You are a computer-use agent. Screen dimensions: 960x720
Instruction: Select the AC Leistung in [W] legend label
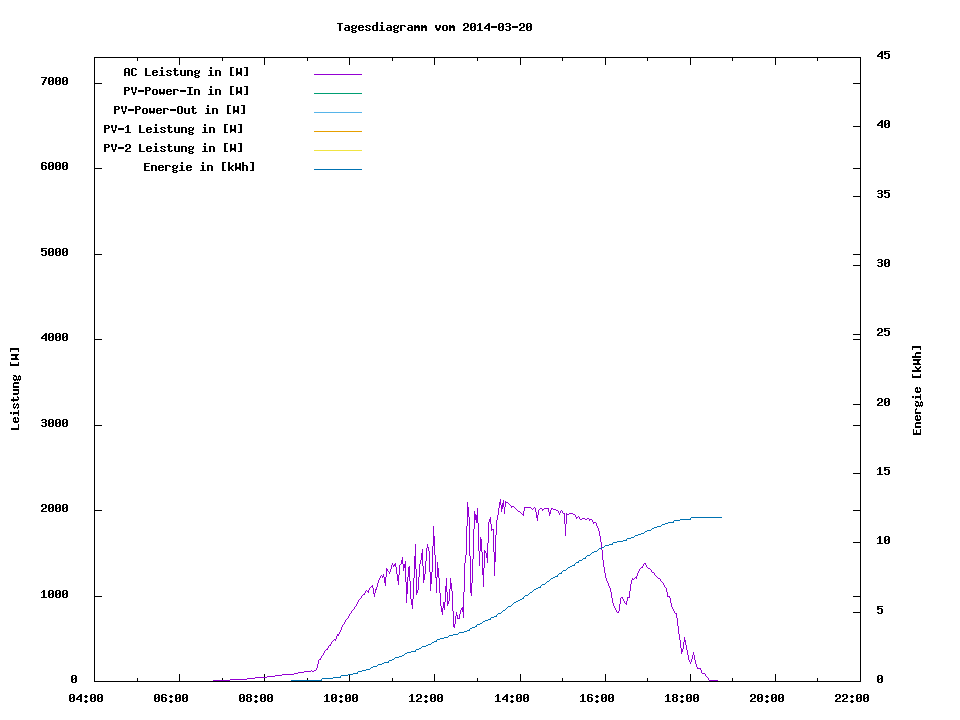pyautogui.click(x=186, y=72)
